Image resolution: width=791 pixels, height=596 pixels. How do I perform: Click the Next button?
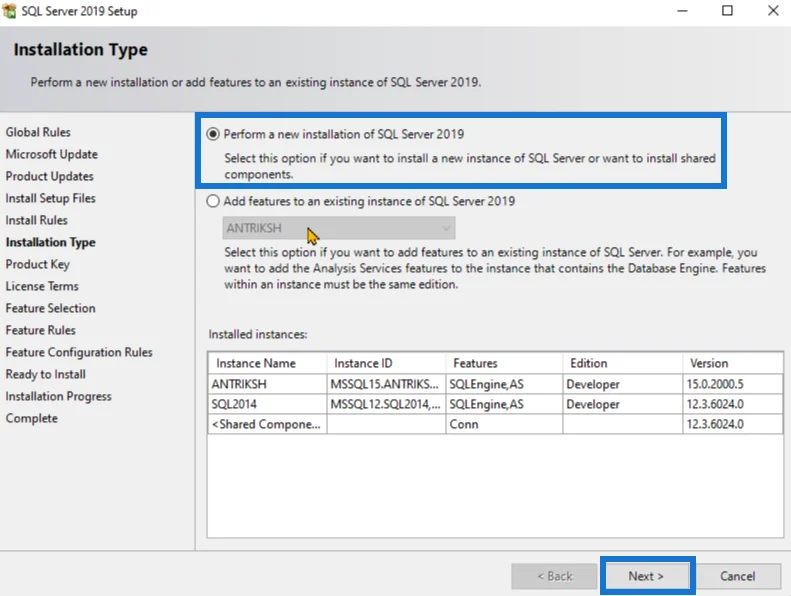click(x=647, y=576)
